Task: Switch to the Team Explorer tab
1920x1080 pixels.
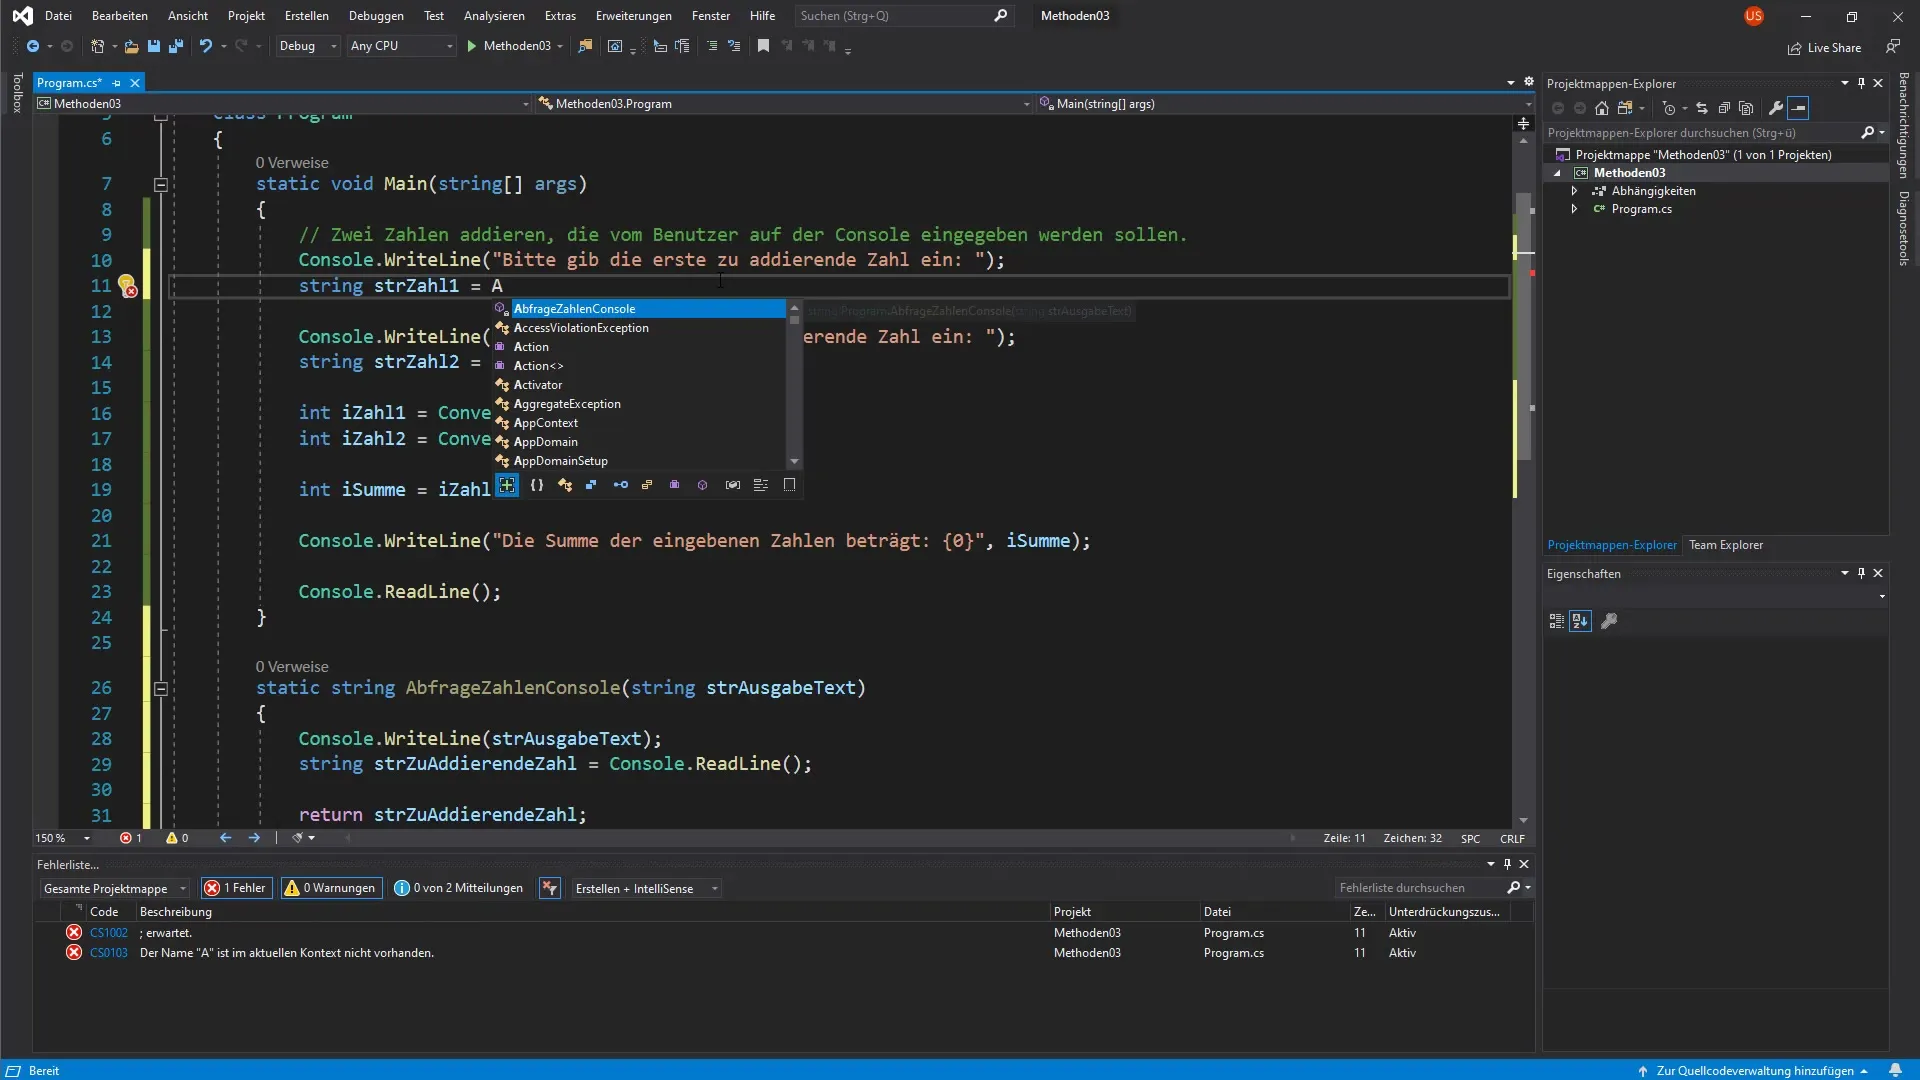Action: point(1726,545)
